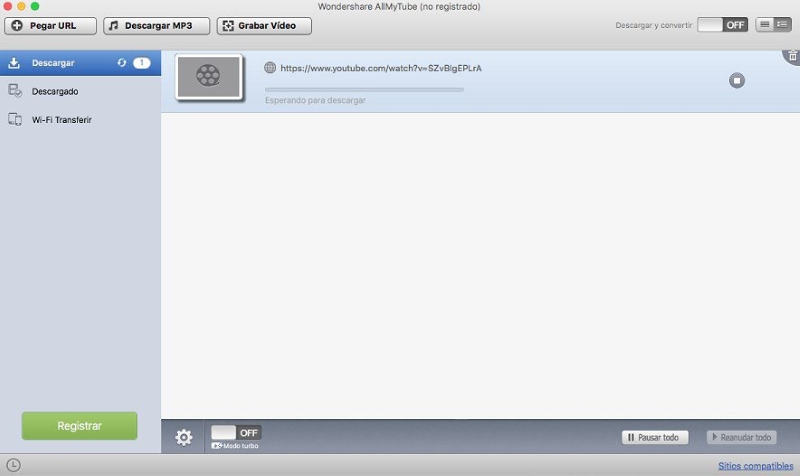The height and width of the screenshot is (476, 800).
Task: Click the yellow minimize window button
Action: pos(21,6)
